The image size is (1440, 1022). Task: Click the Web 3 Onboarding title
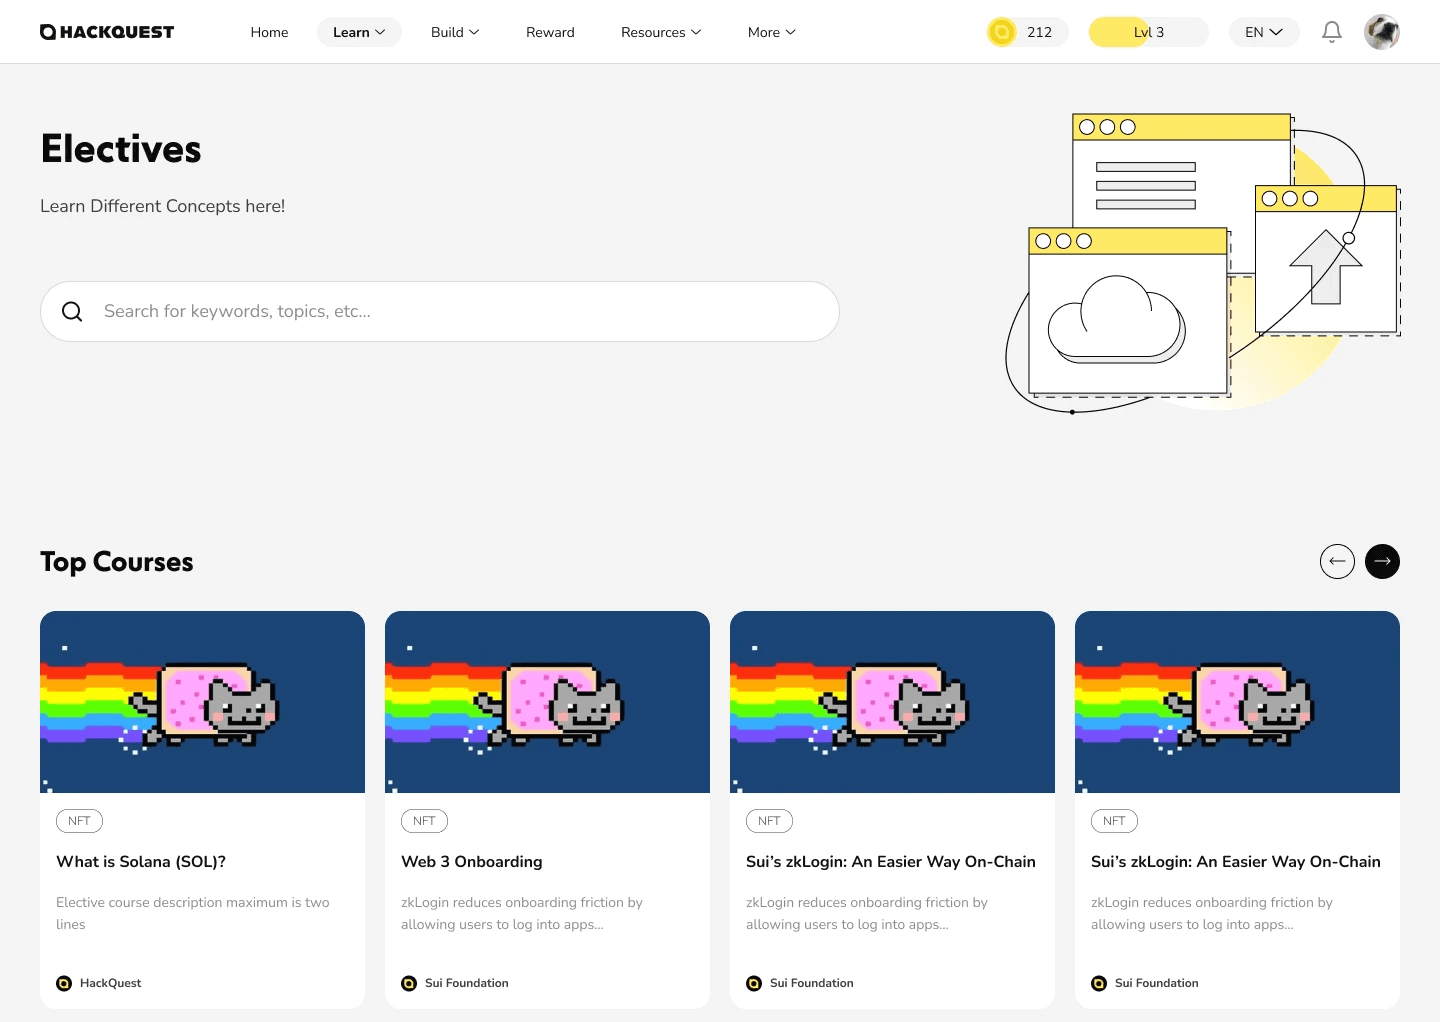472,862
